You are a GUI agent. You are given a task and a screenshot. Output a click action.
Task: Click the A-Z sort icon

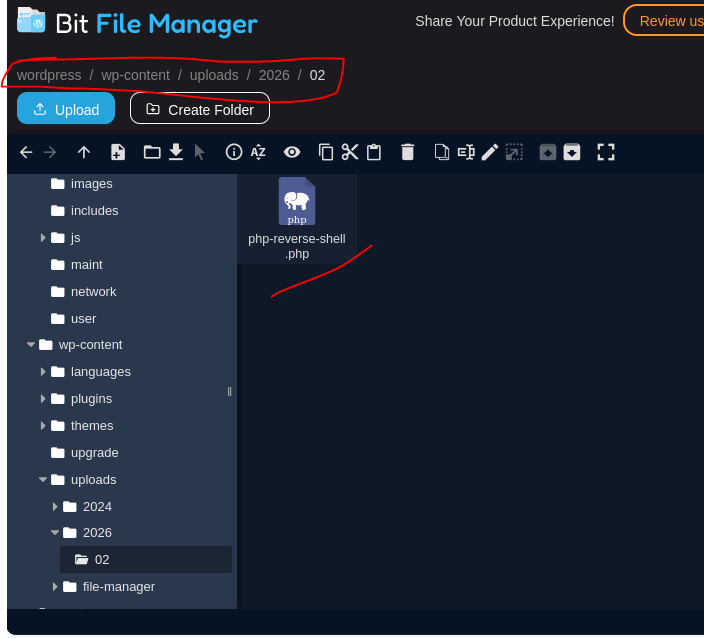258,152
